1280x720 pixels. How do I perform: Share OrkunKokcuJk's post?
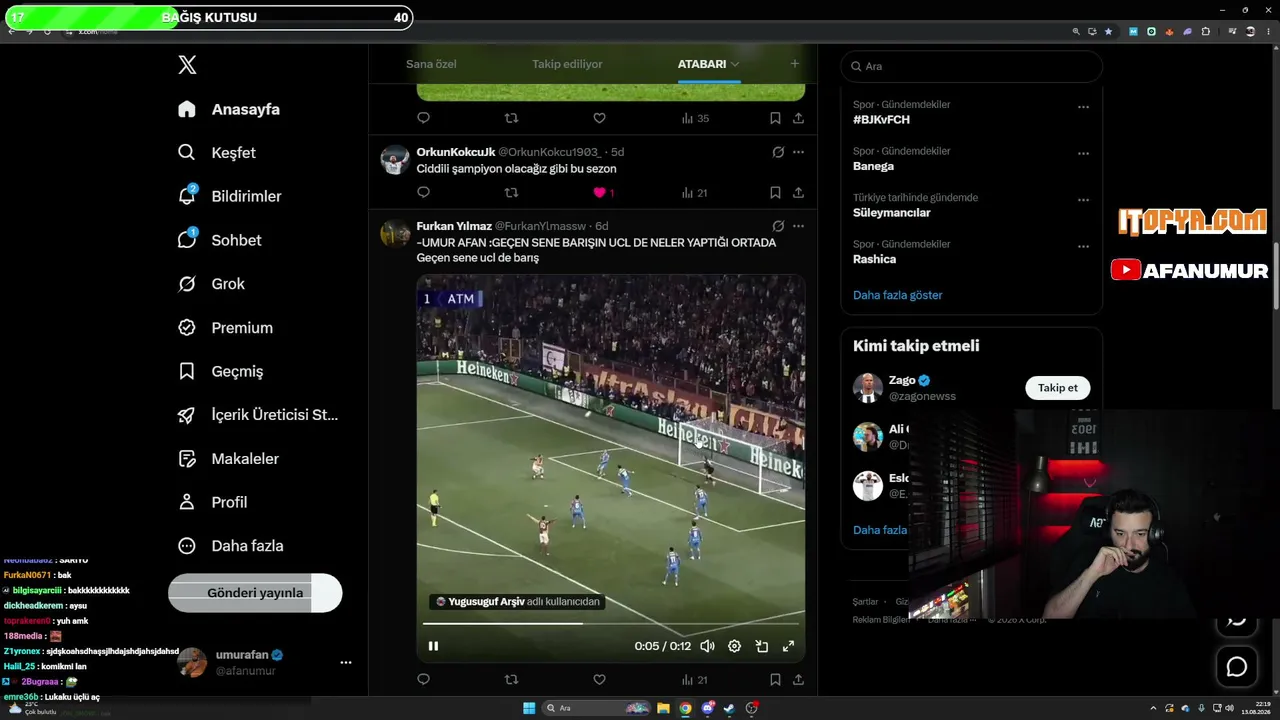click(x=798, y=193)
